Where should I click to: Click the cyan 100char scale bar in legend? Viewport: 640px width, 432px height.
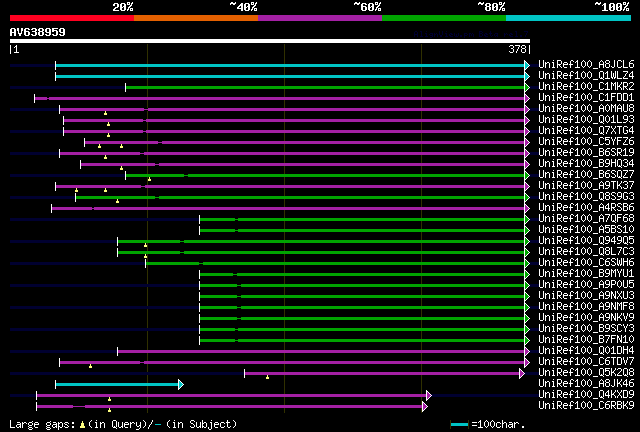pos(459,425)
